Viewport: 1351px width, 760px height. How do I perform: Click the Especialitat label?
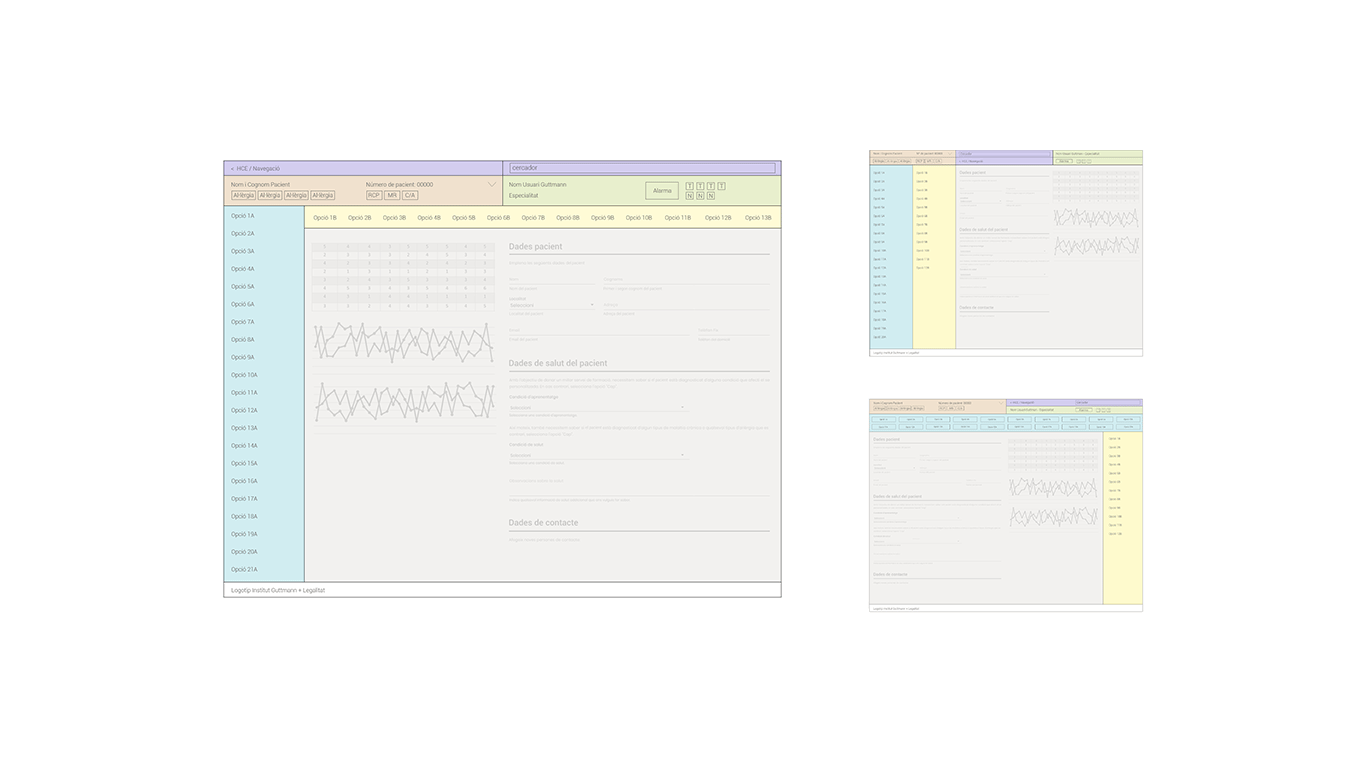tap(523, 196)
